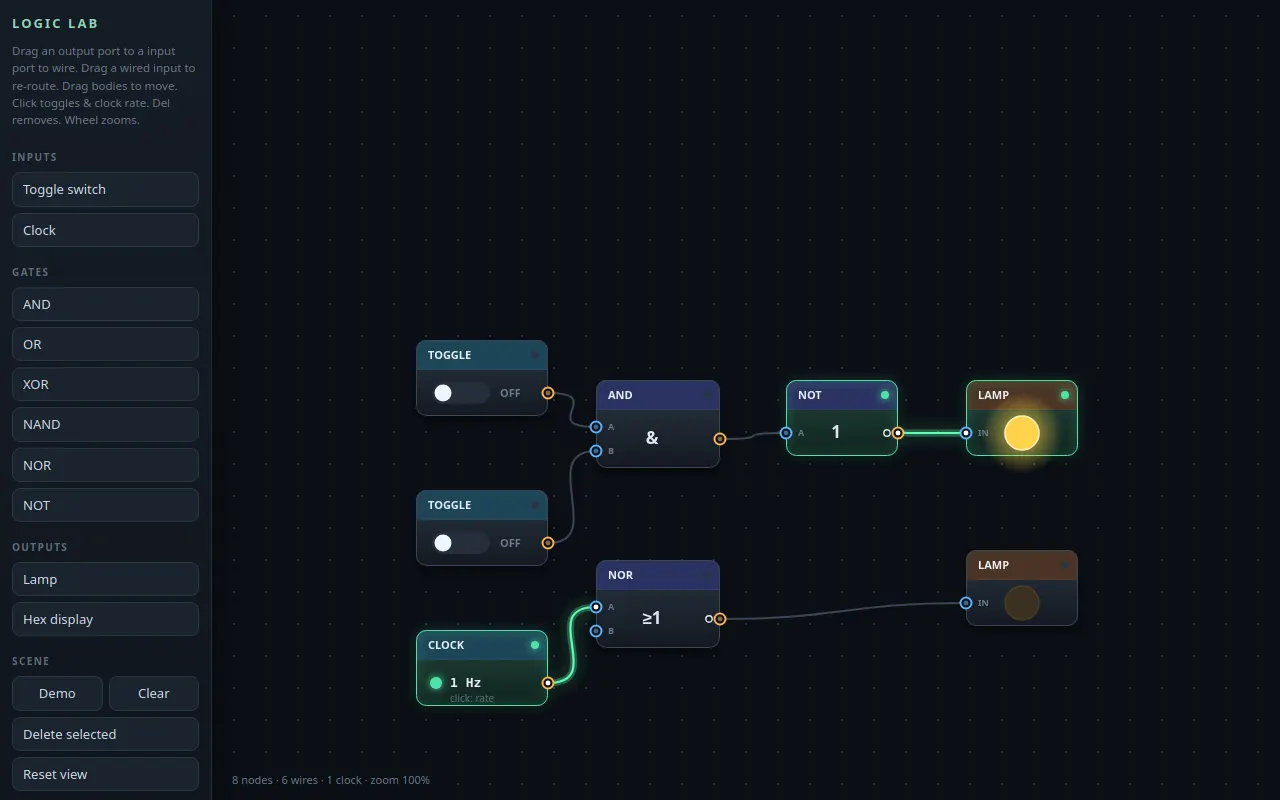Reset the canvas view
1280x800 pixels.
point(105,774)
